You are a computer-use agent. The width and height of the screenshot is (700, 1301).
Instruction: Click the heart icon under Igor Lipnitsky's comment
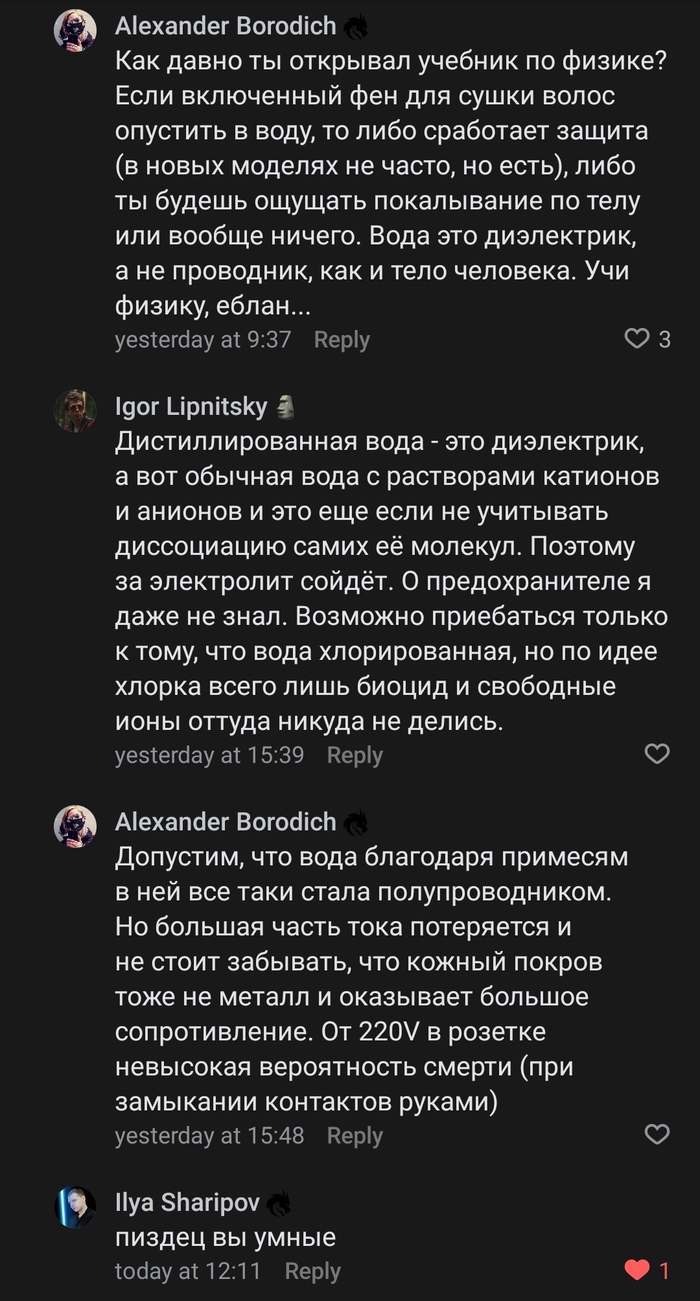(x=658, y=756)
